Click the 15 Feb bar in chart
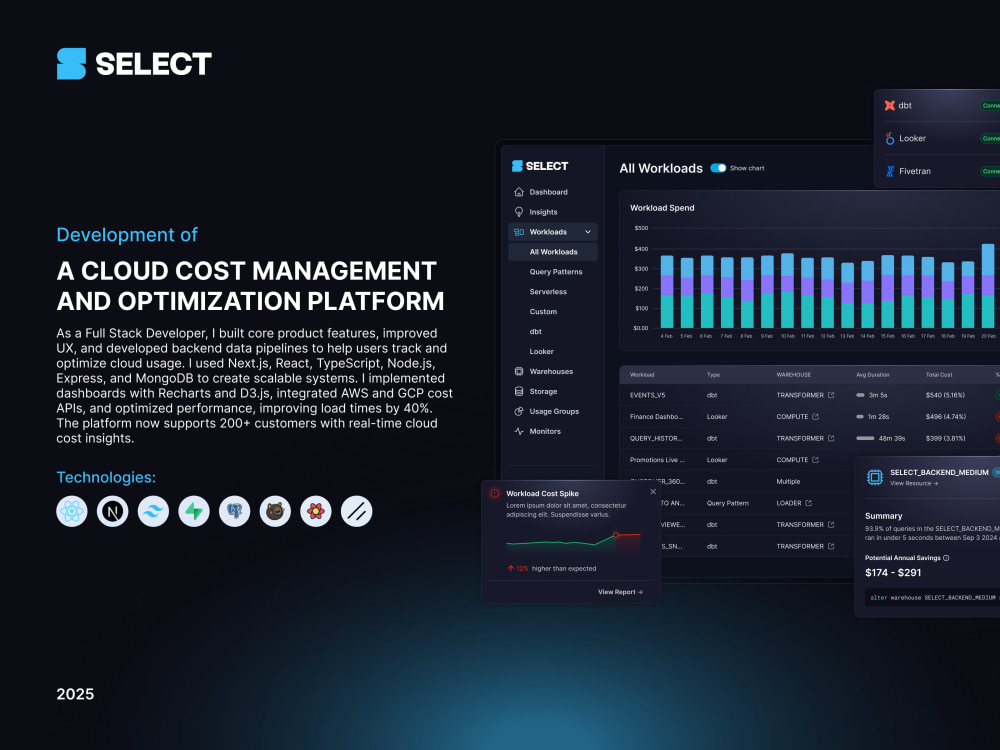This screenshot has width=1000, height=750. click(888, 291)
